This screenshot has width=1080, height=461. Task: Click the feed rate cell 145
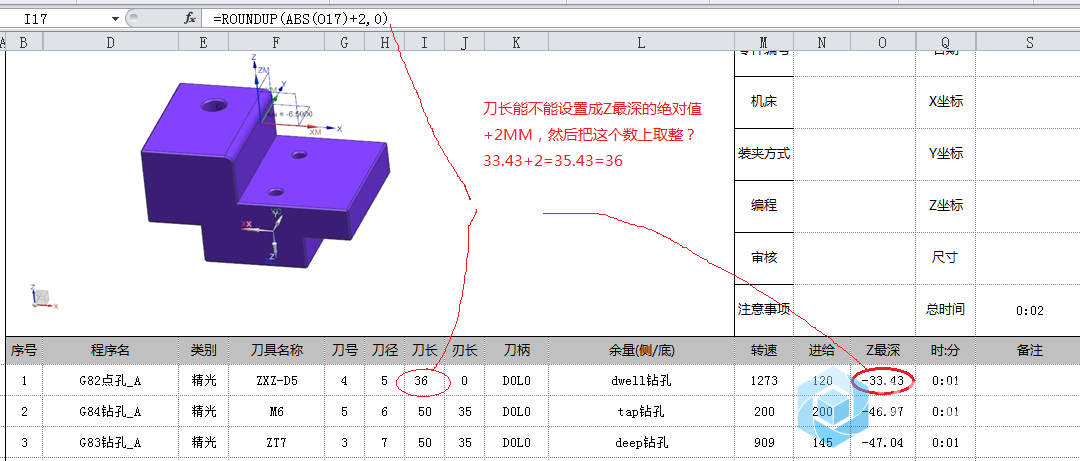point(821,442)
